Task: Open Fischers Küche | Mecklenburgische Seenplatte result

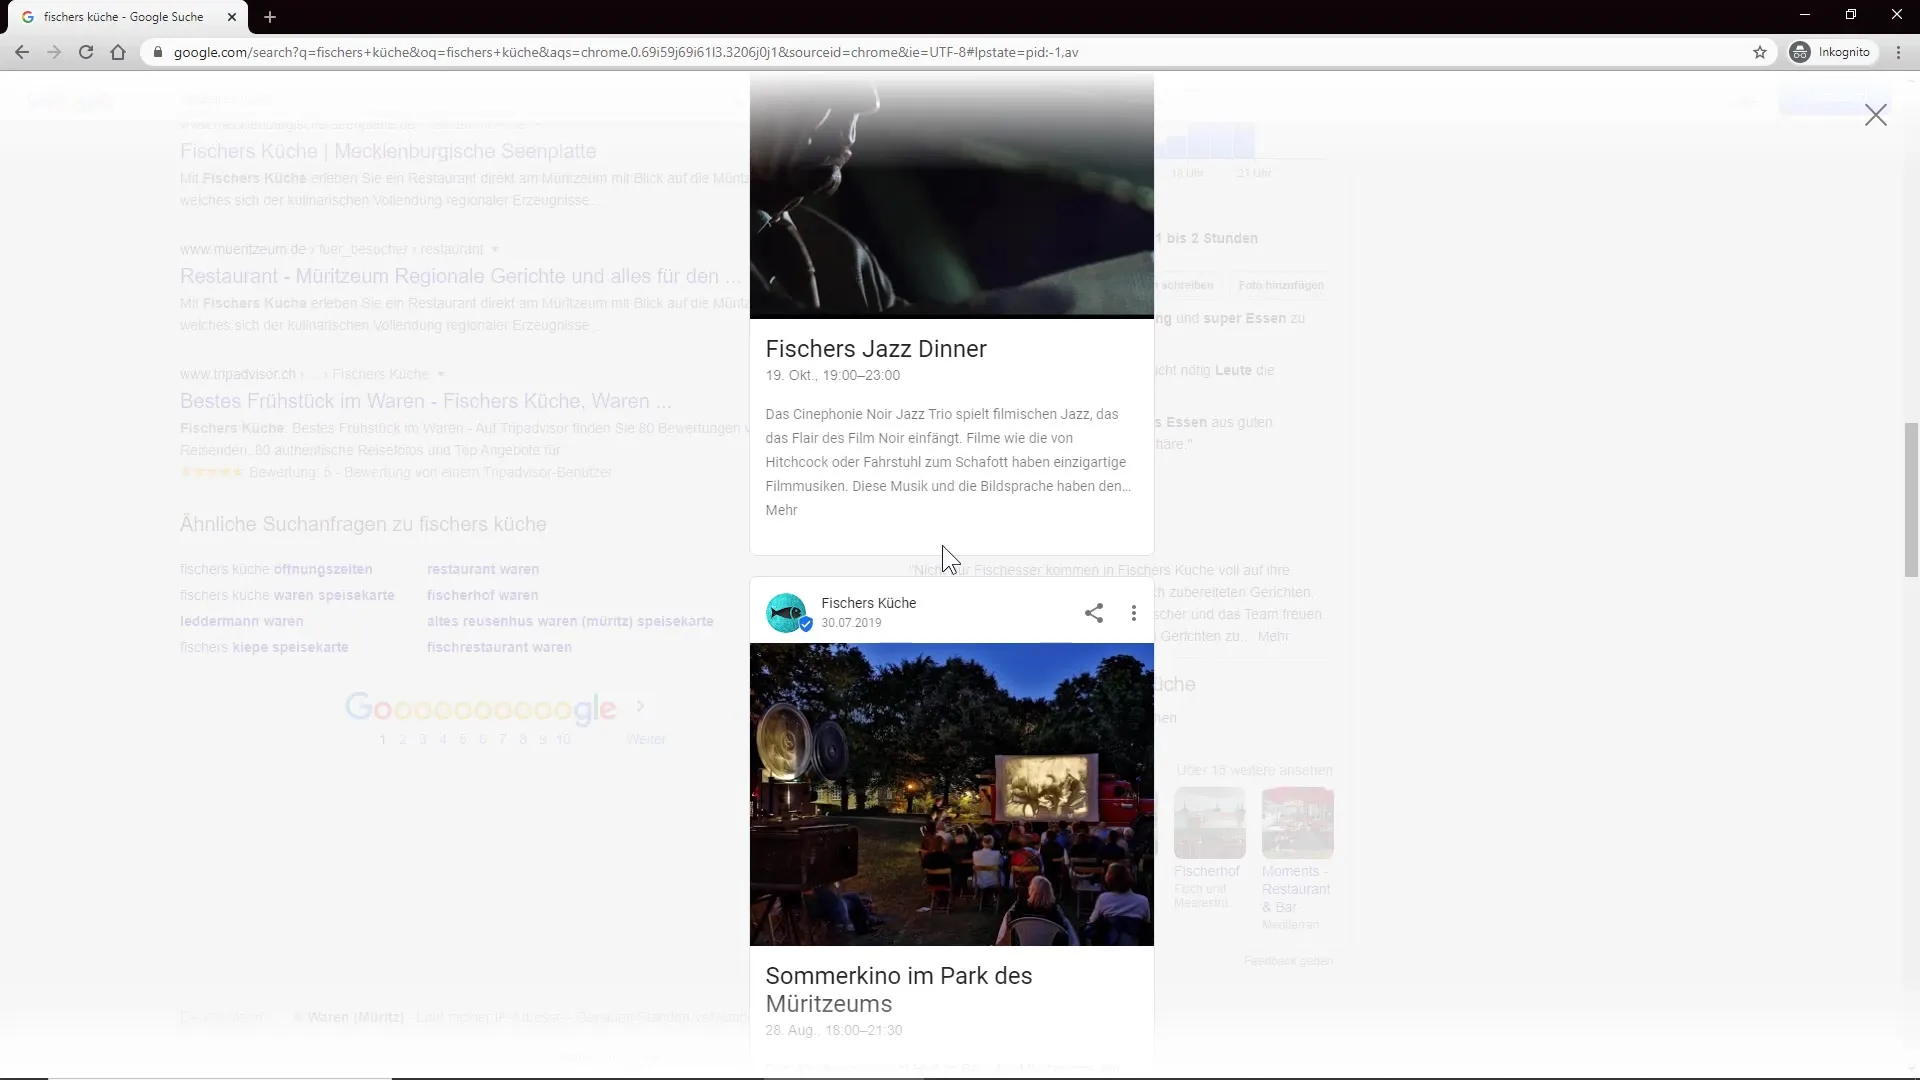Action: pyautogui.click(x=388, y=151)
